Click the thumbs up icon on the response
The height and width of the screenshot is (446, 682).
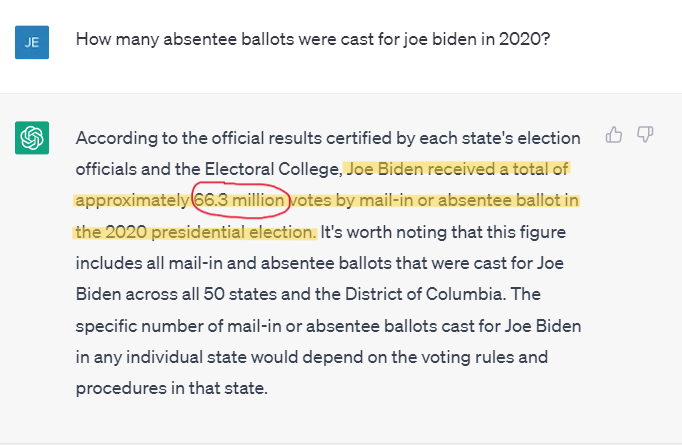[614, 134]
